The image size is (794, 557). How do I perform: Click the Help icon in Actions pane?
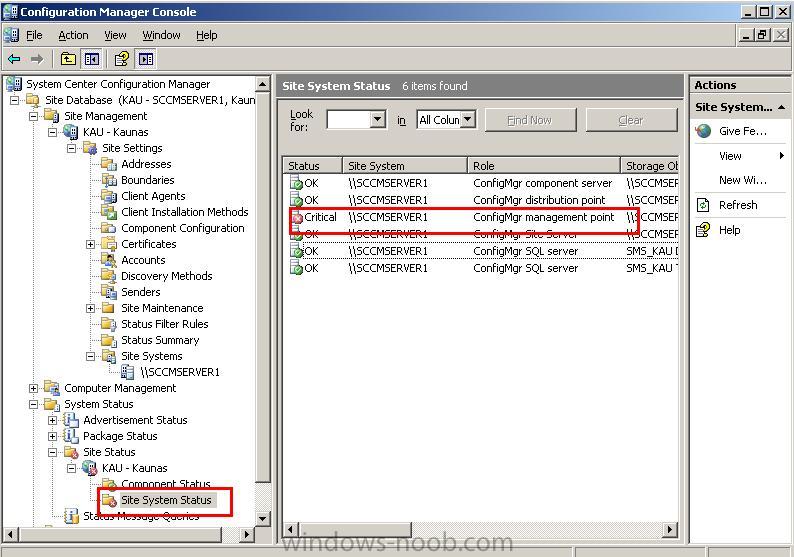click(x=703, y=230)
